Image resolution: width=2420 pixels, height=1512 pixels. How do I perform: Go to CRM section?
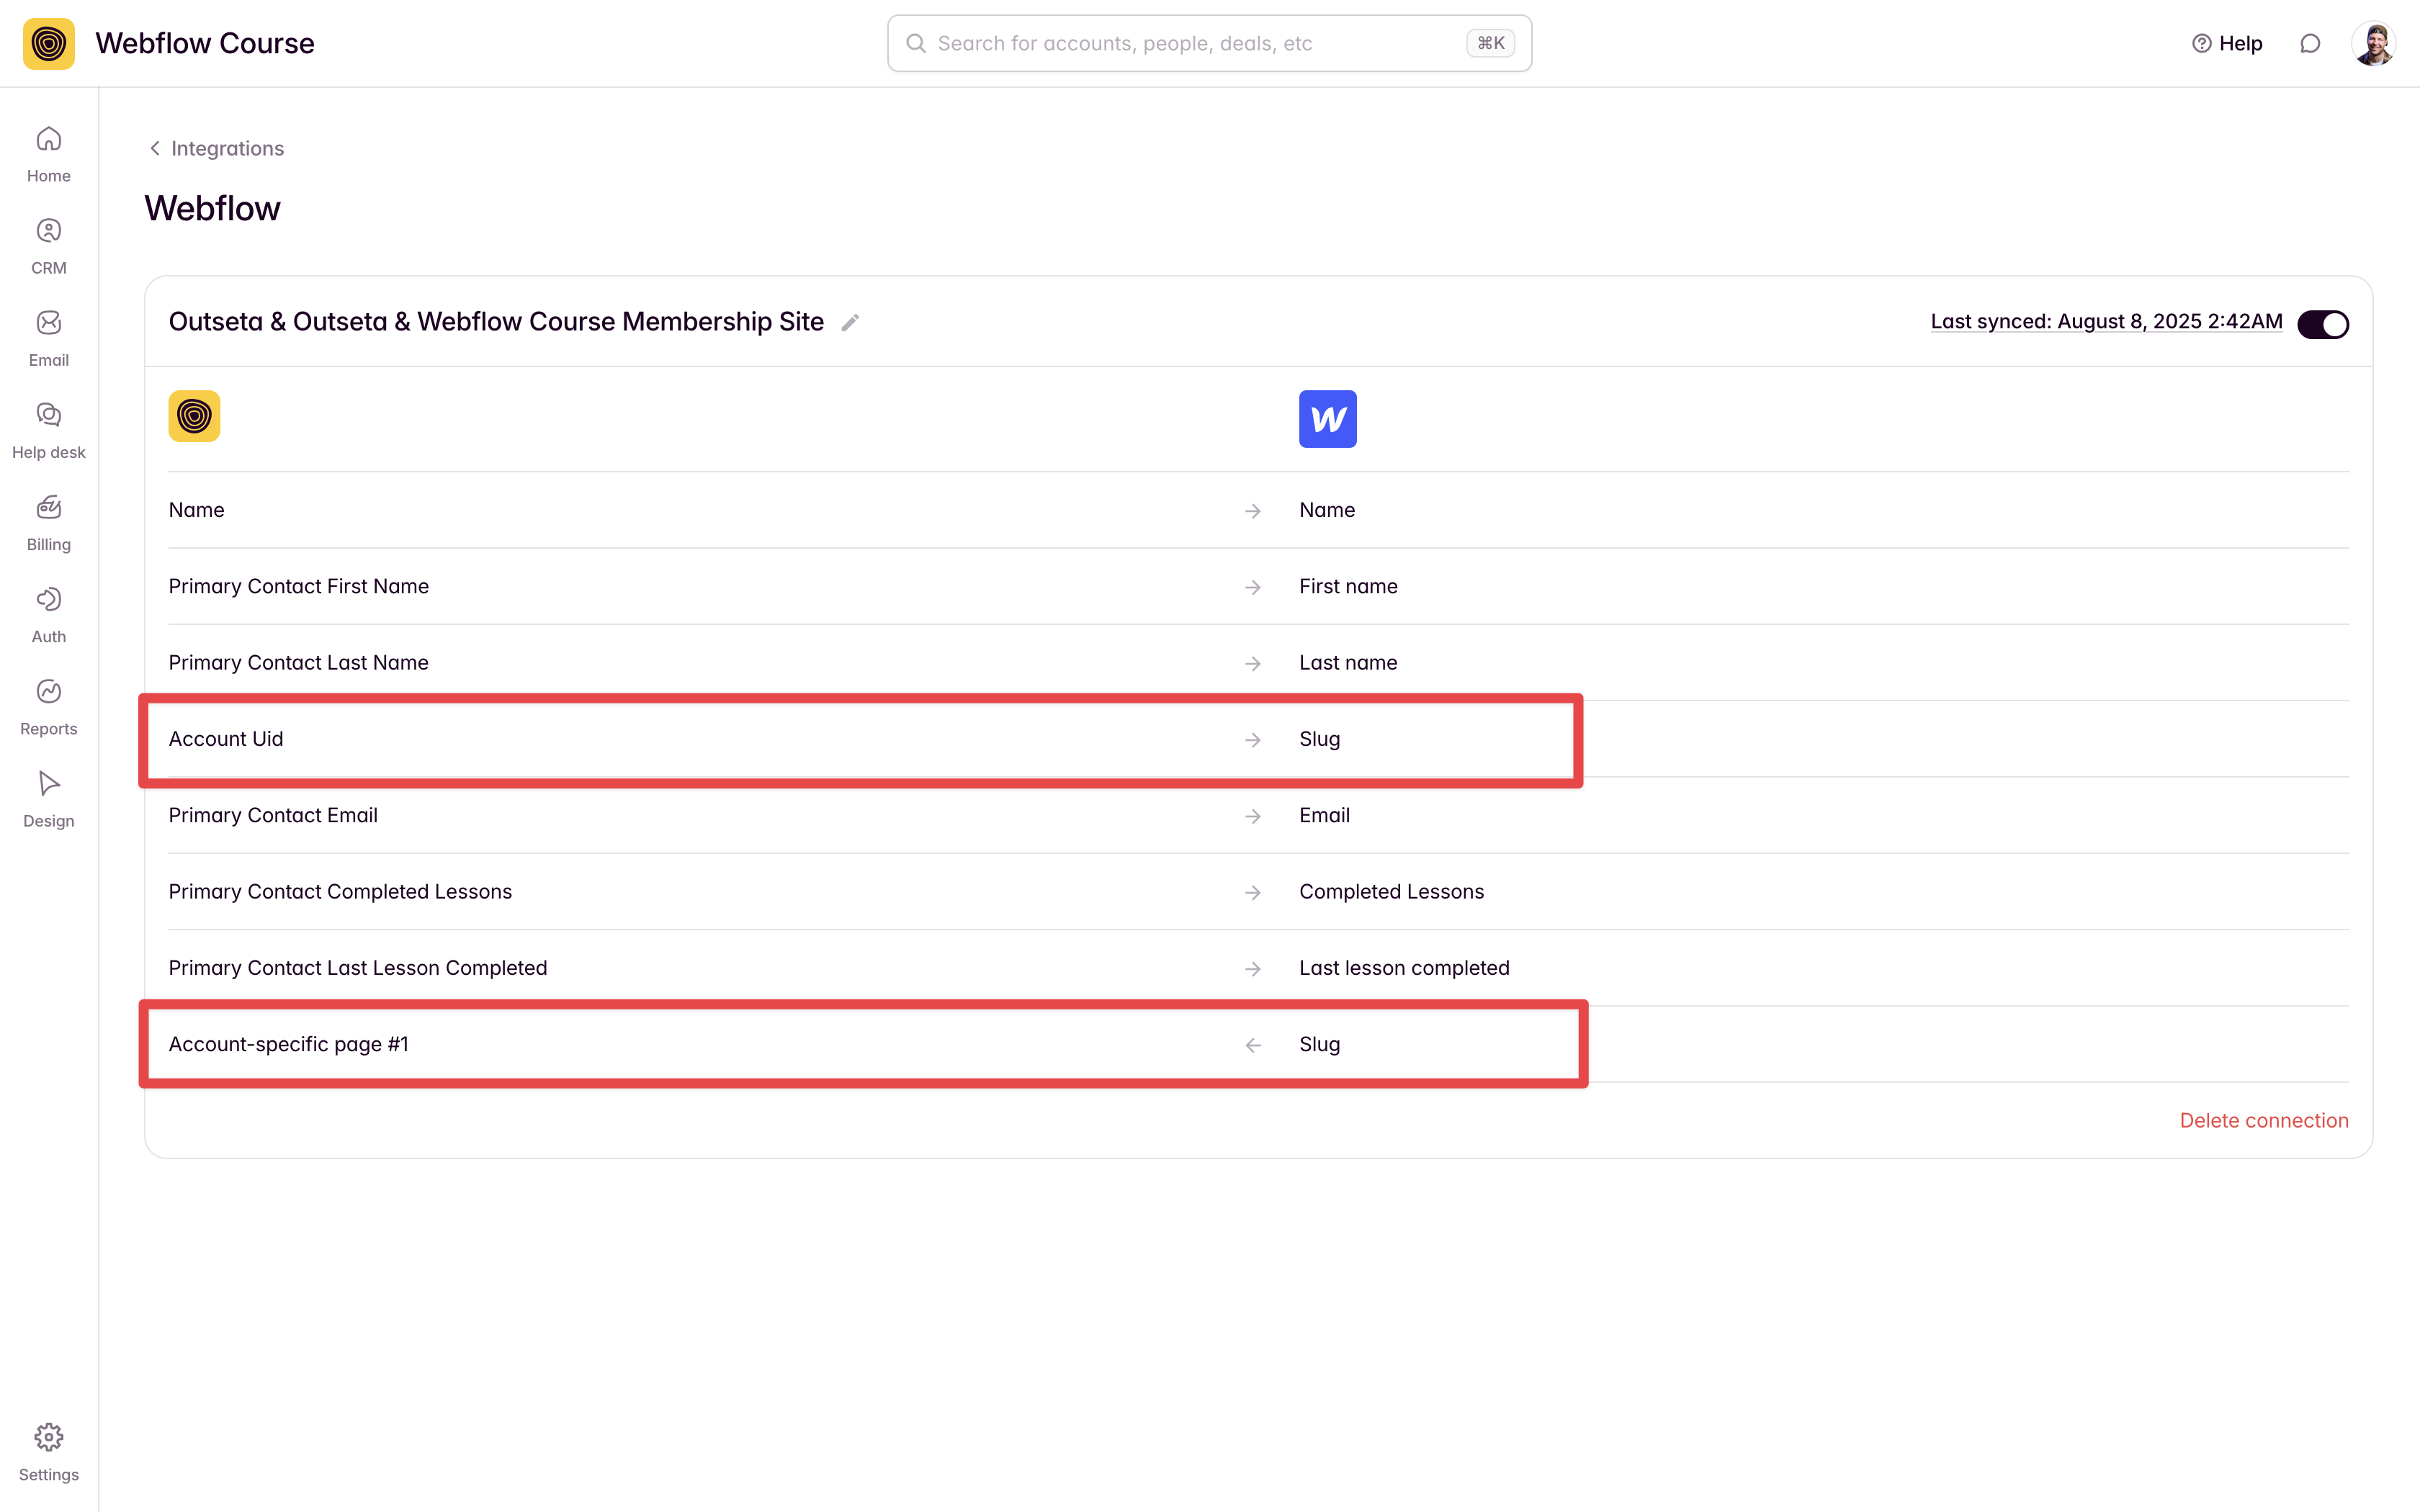pos(48,246)
